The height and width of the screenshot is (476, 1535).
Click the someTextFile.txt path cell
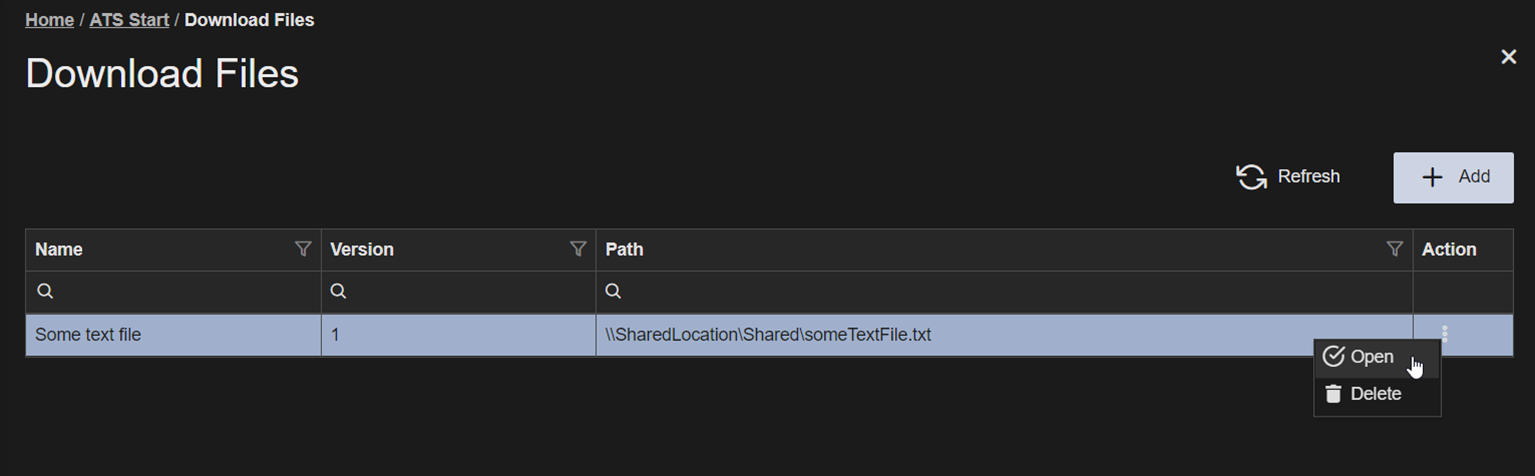tap(768, 335)
